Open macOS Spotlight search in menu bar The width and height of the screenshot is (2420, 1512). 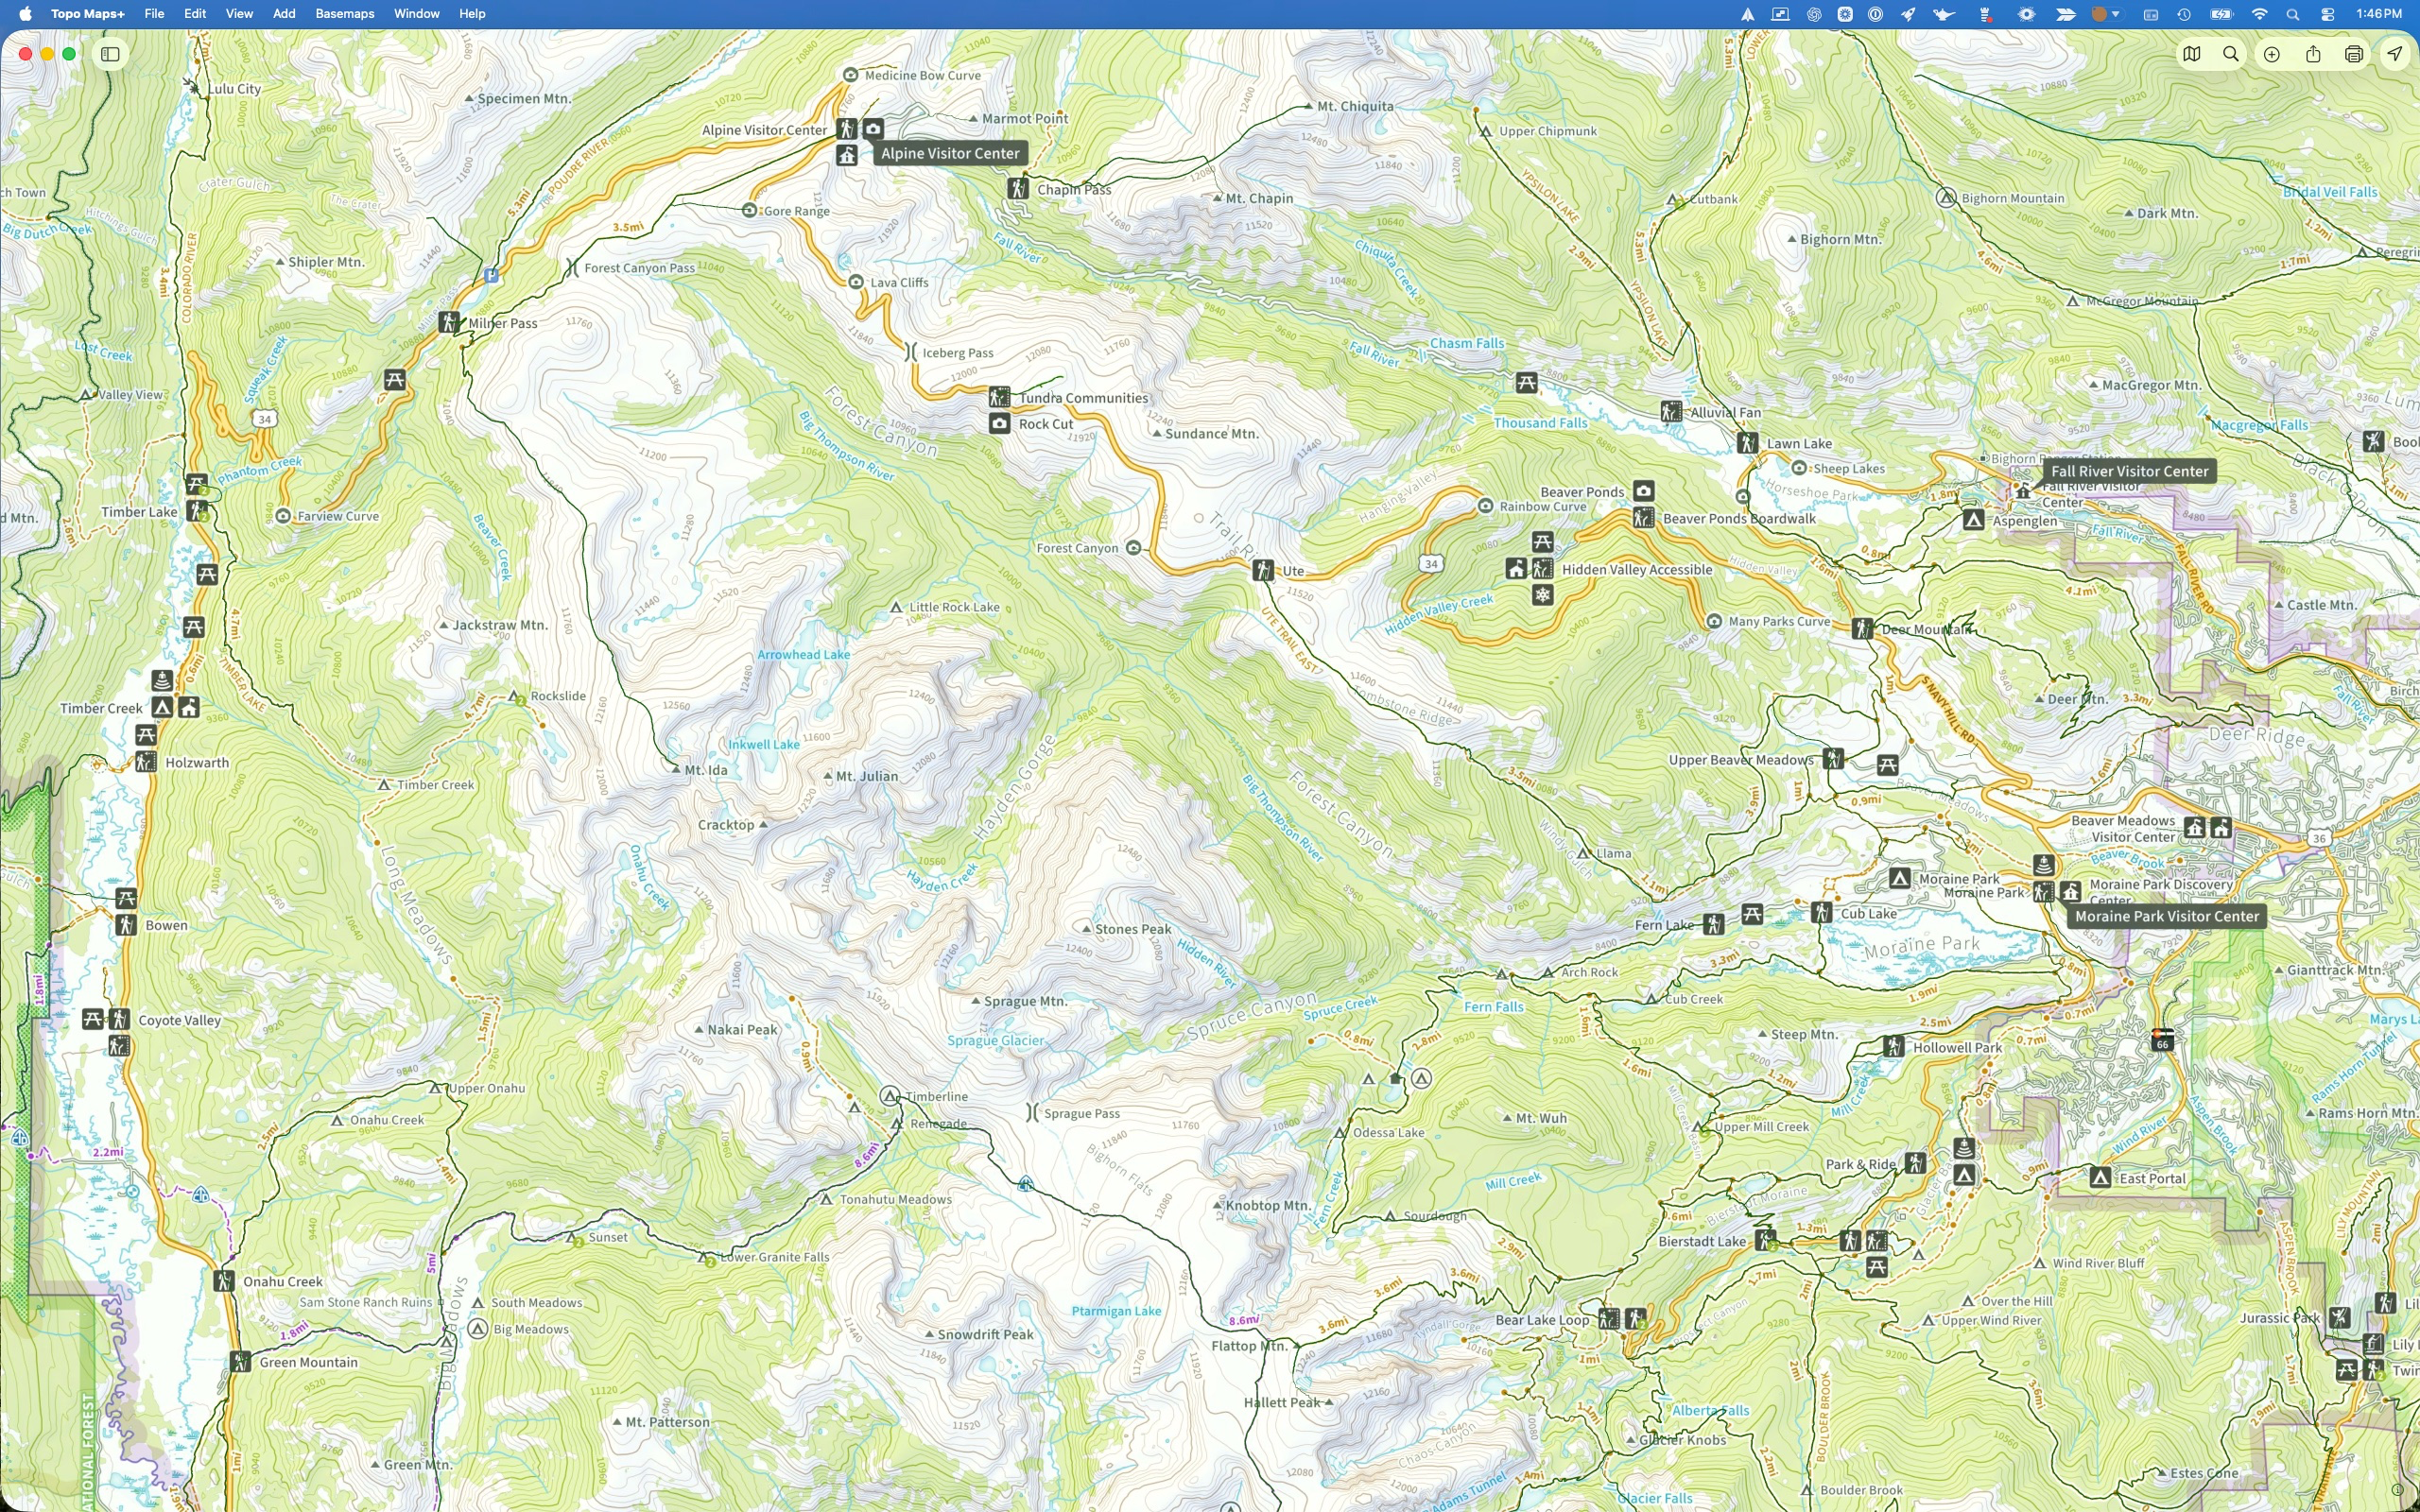(2292, 14)
